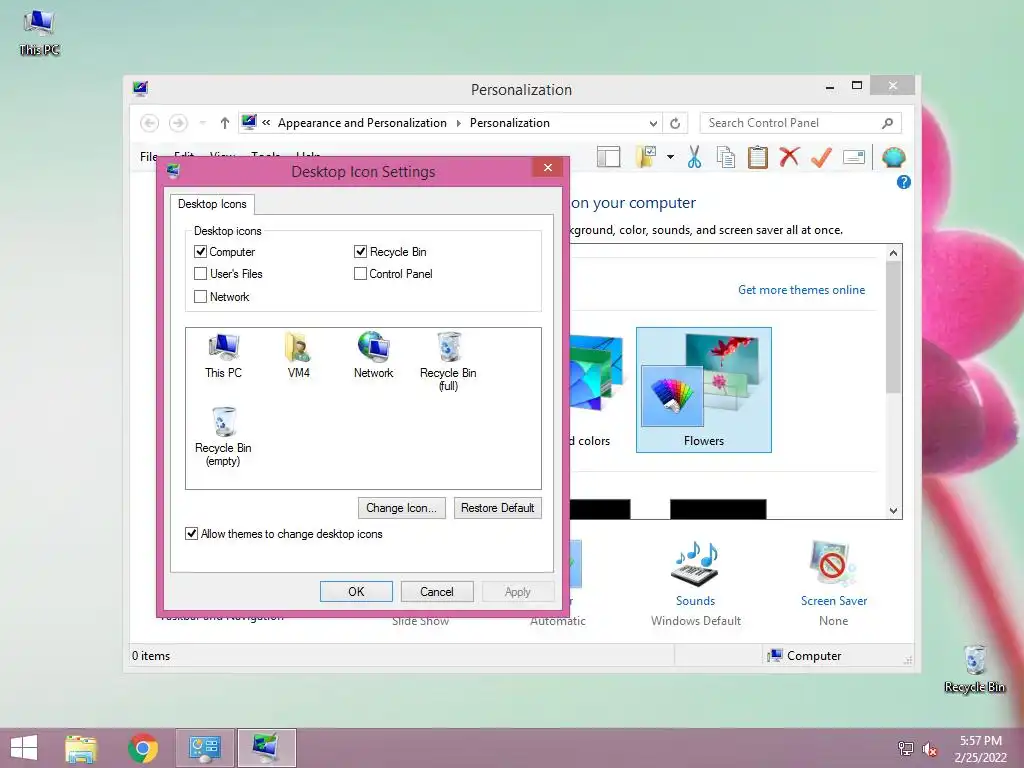Open the File menu in Personalization window
The height and width of the screenshot is (768, 1024).
[x=148, y=156]
